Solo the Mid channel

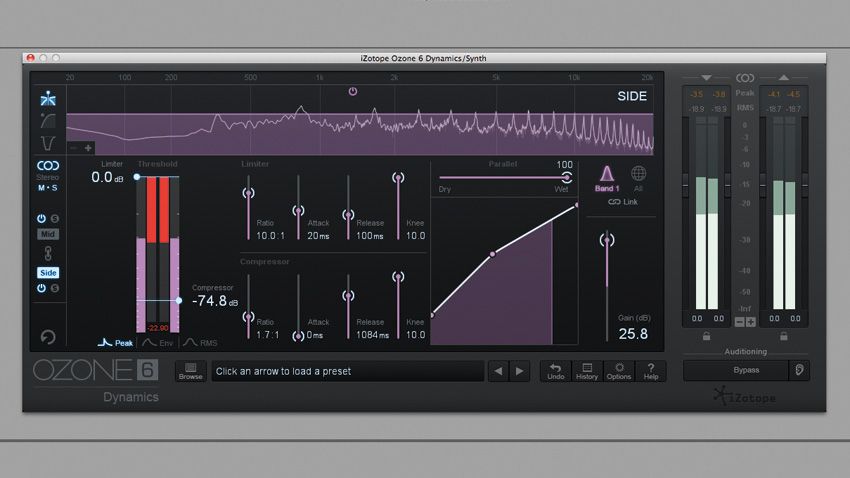tap(55, 218)
